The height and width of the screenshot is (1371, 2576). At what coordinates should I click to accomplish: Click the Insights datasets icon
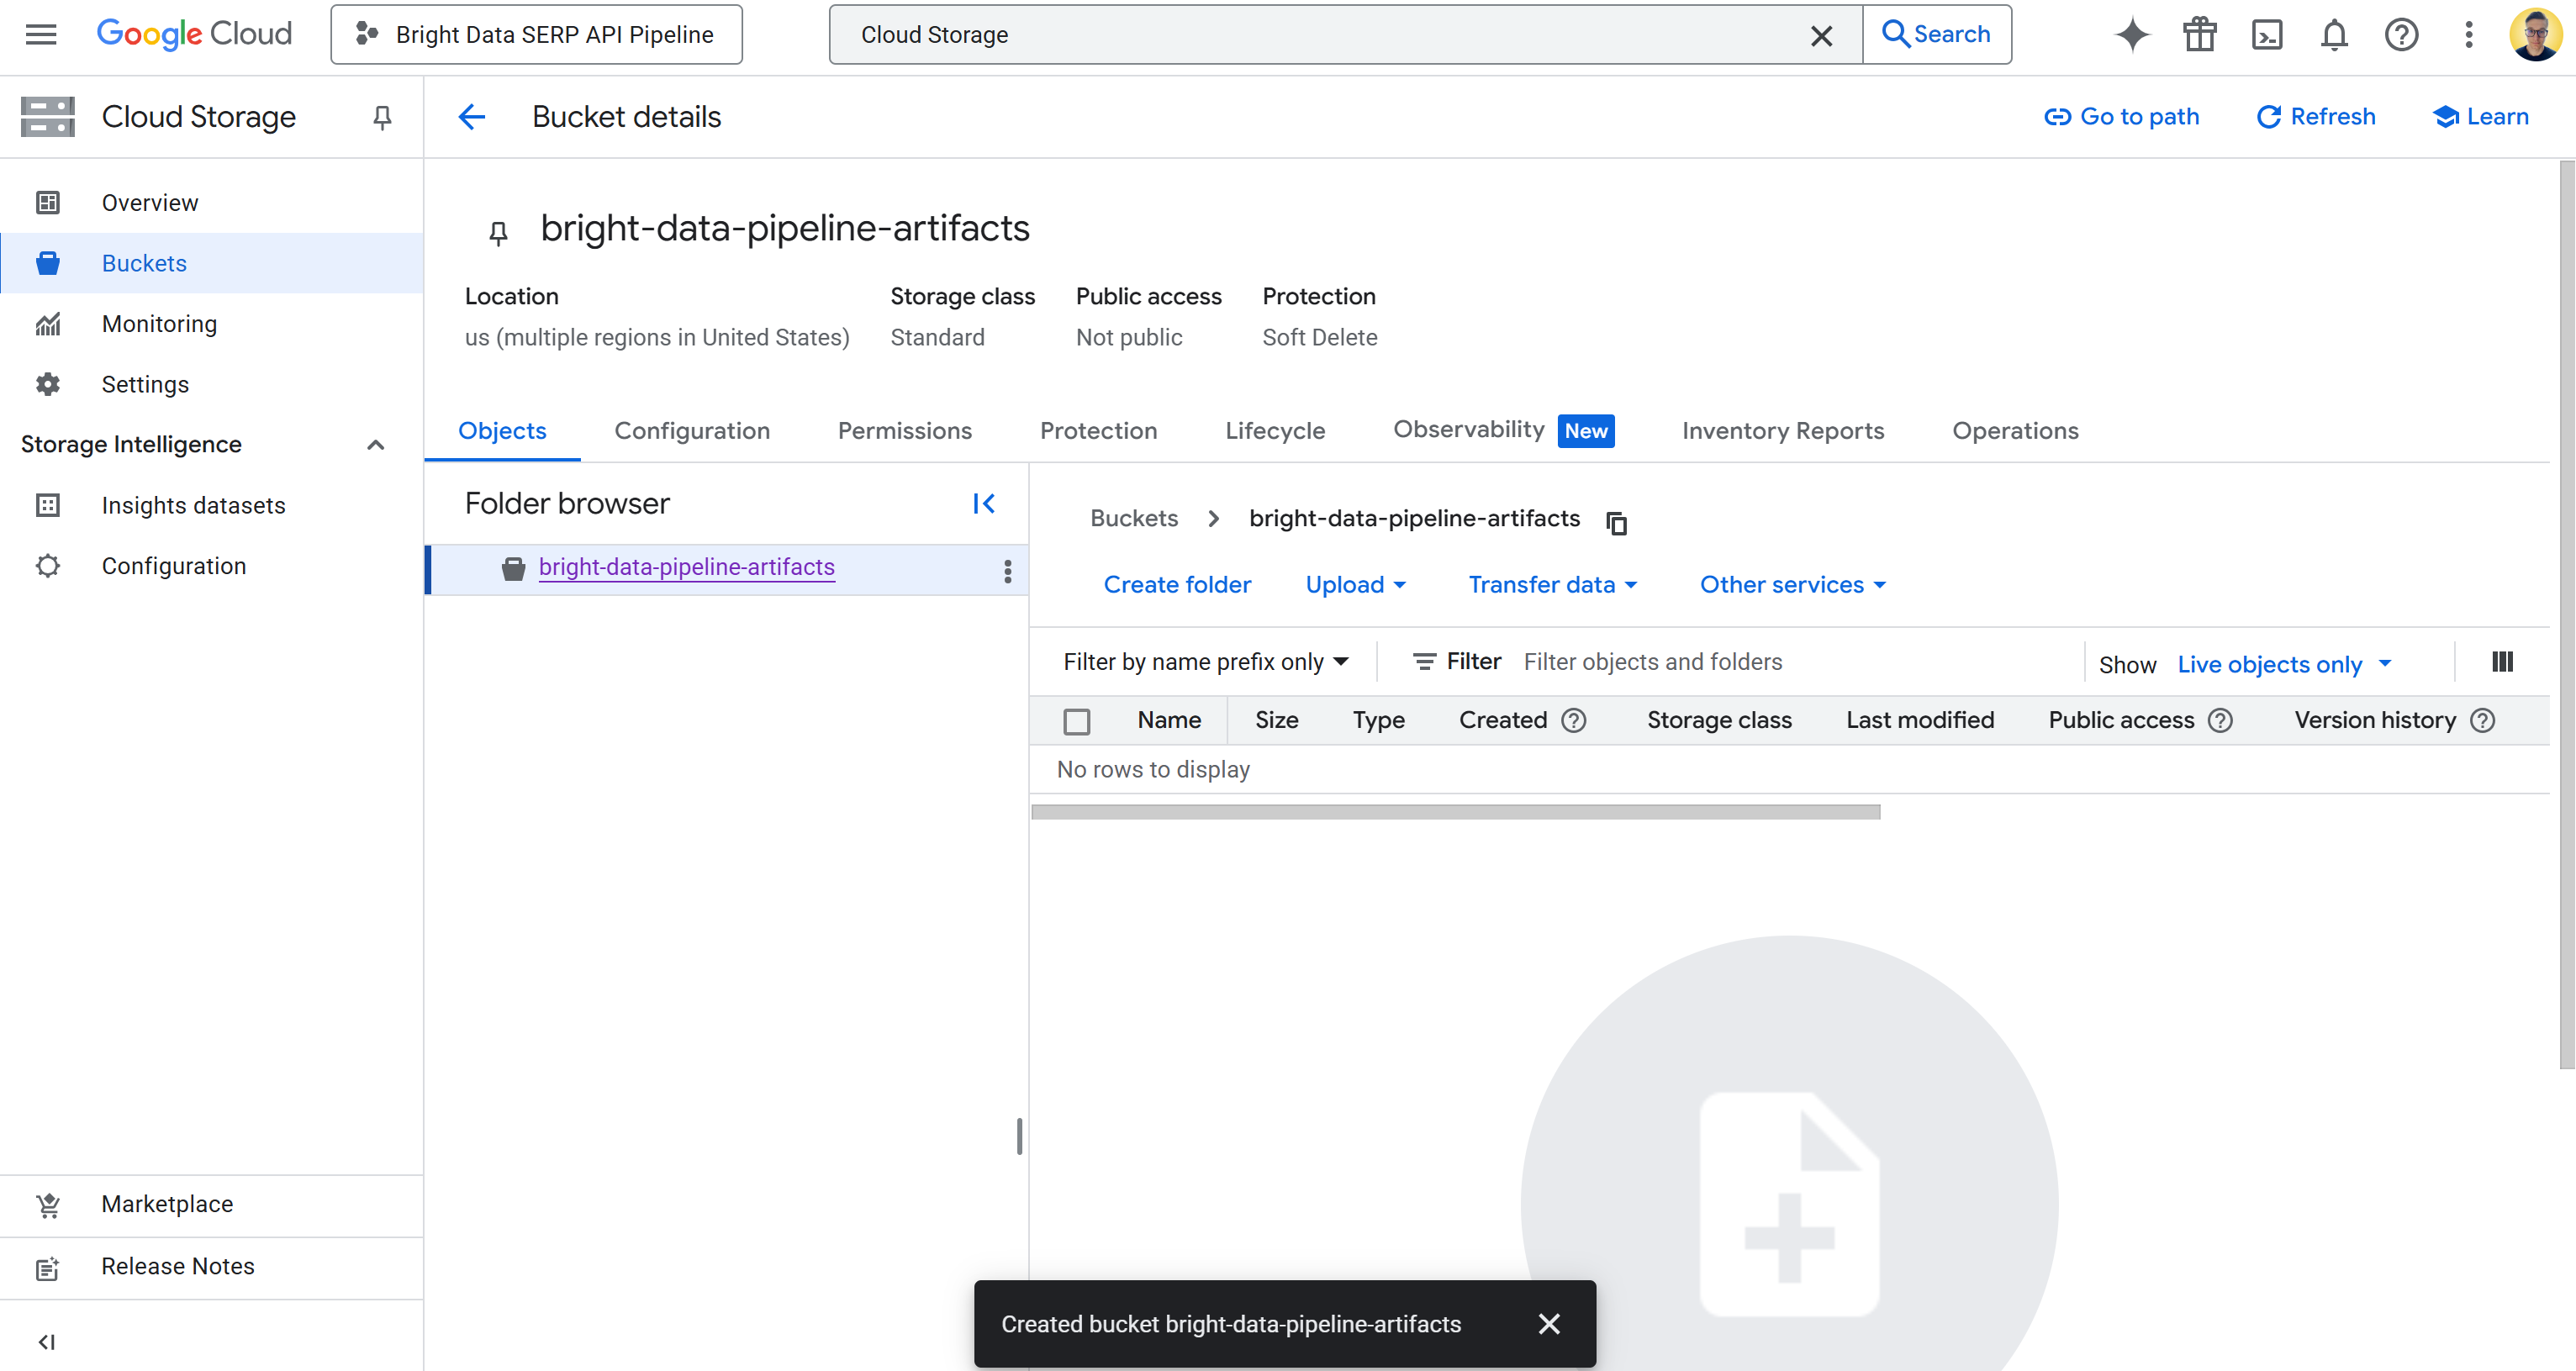click(x=47, y=505)
